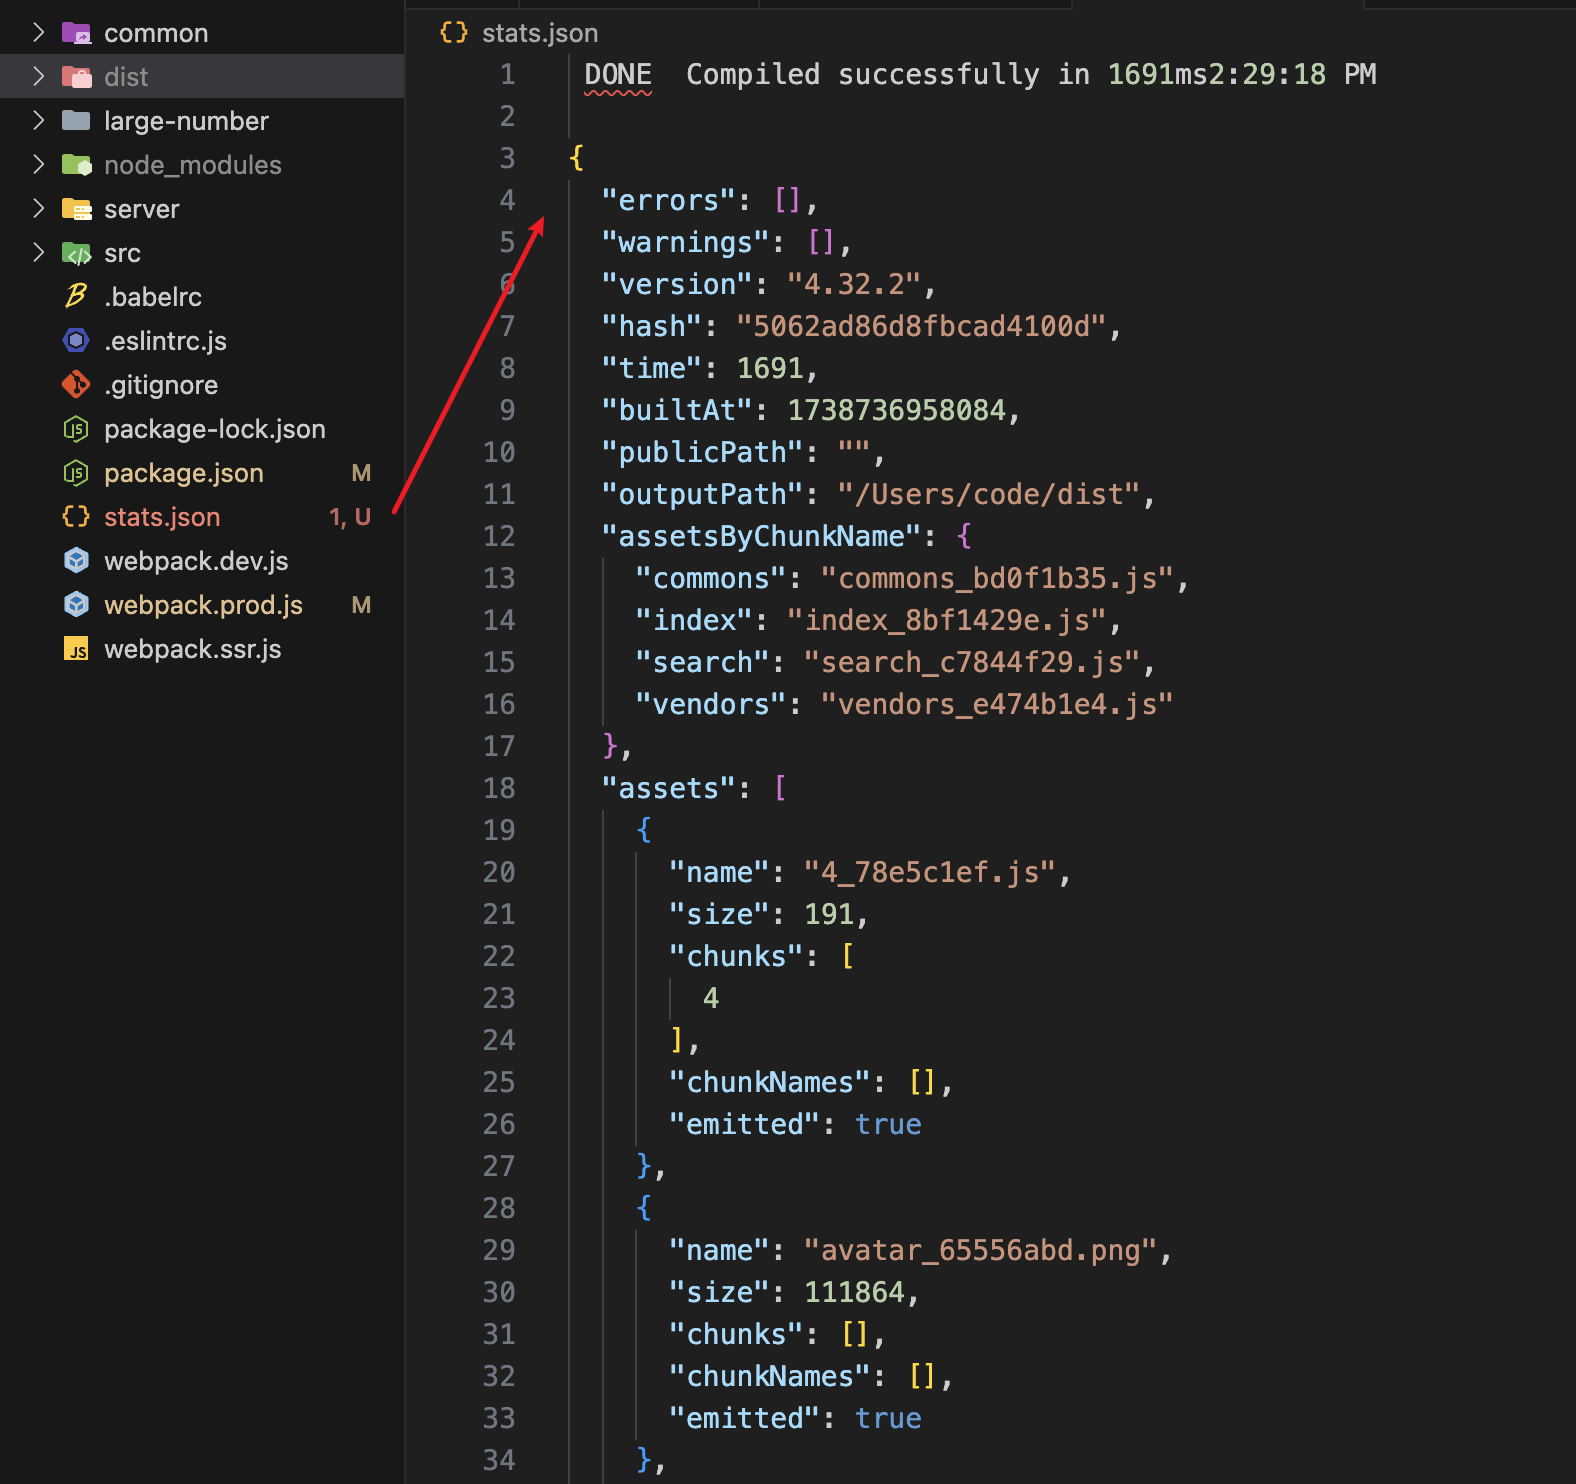Click the value "index_8bf1429e.js"
Screen dimensions: 1576x1484
click(x=947, y=620)
